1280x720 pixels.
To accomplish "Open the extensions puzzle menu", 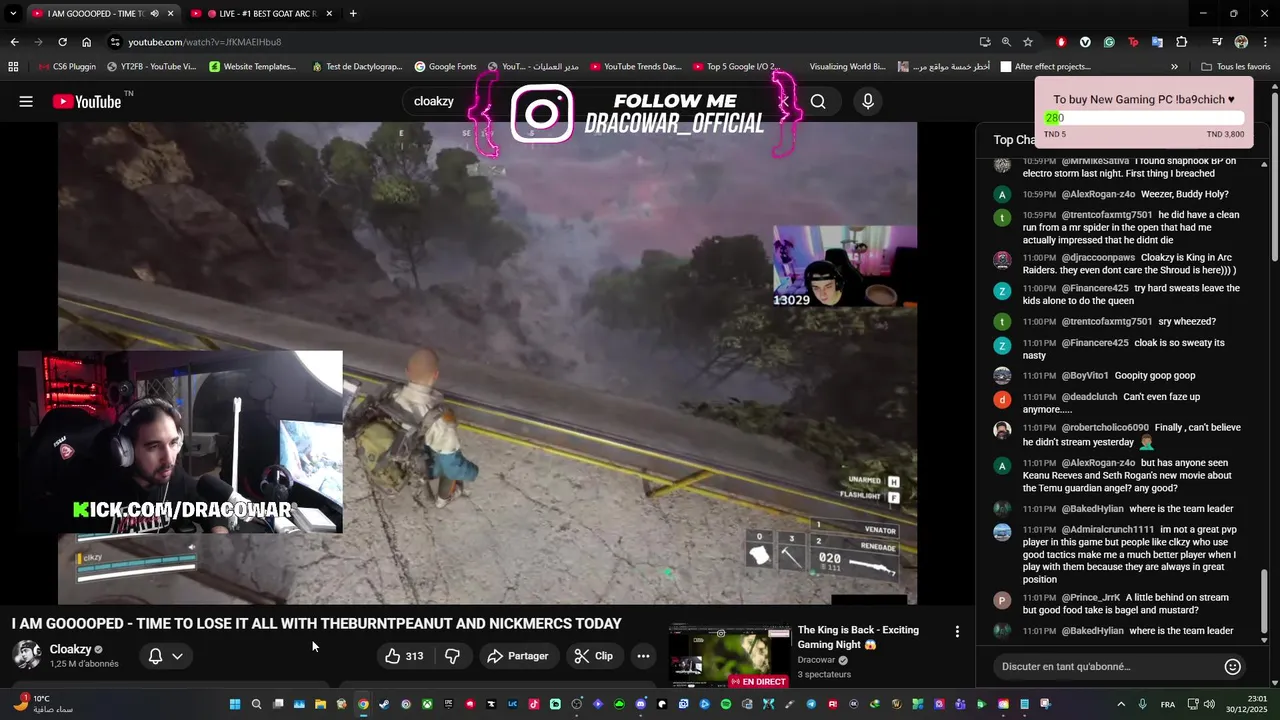I will [x=1182, y=42].
